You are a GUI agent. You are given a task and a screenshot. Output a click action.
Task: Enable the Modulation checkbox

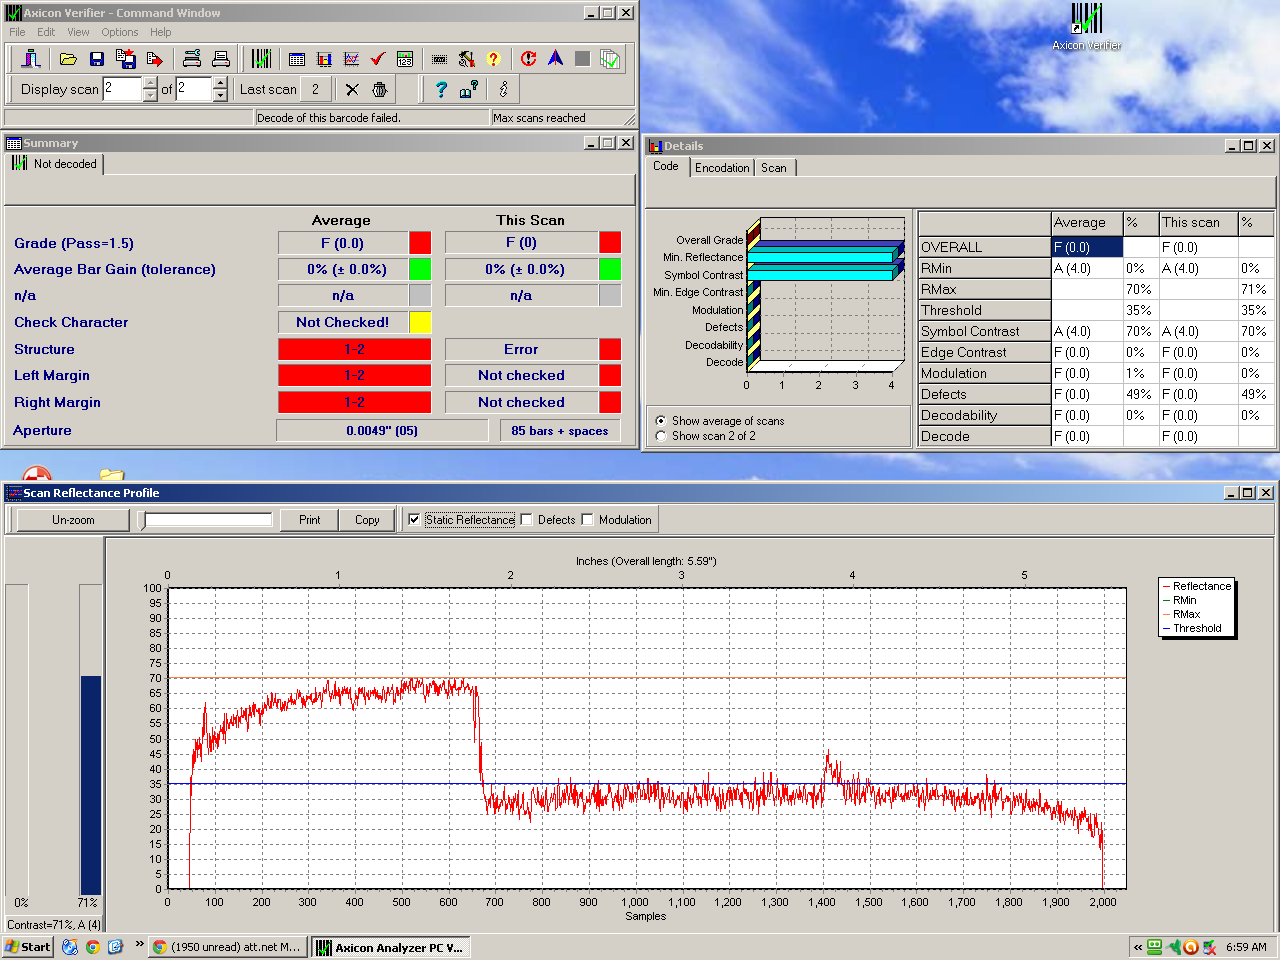pos(587,520)
